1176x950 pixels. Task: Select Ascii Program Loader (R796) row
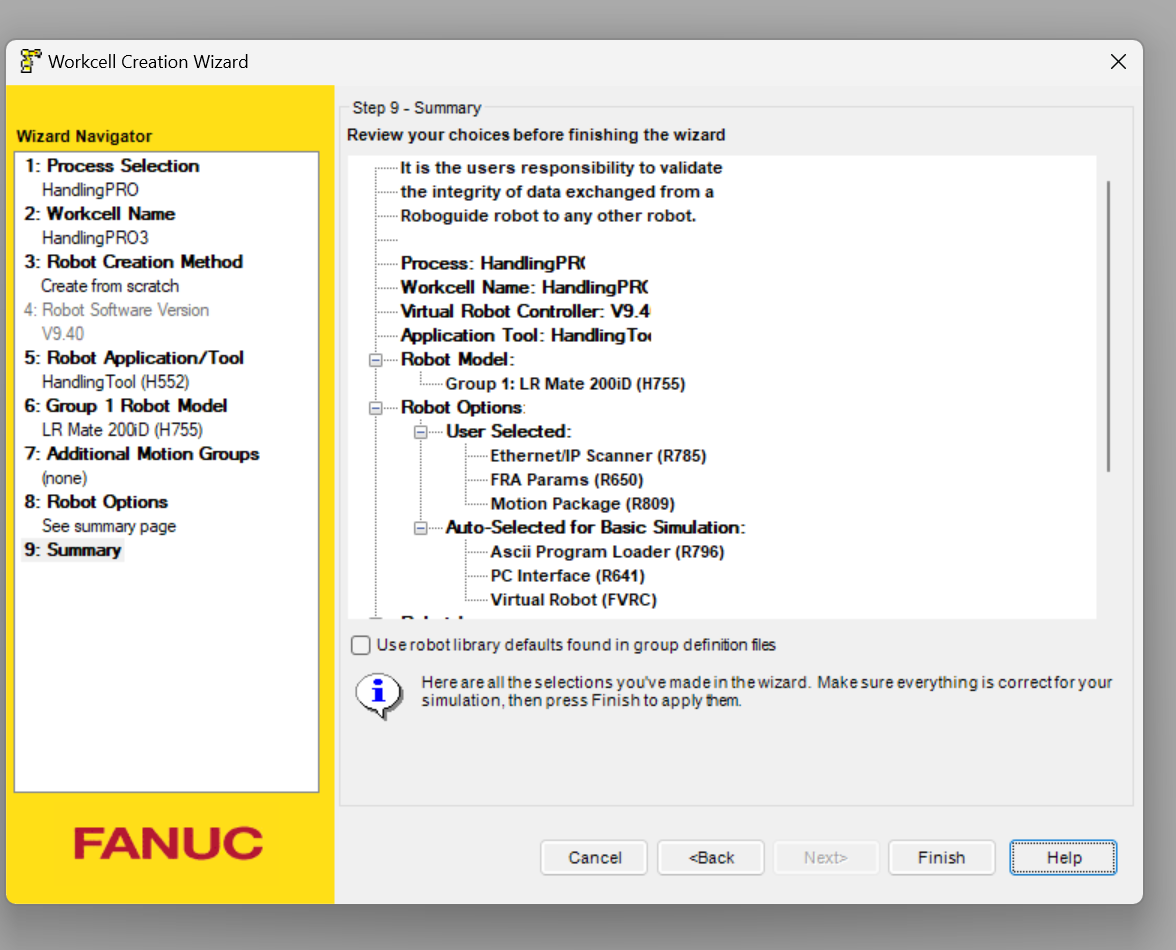(608, 552)
